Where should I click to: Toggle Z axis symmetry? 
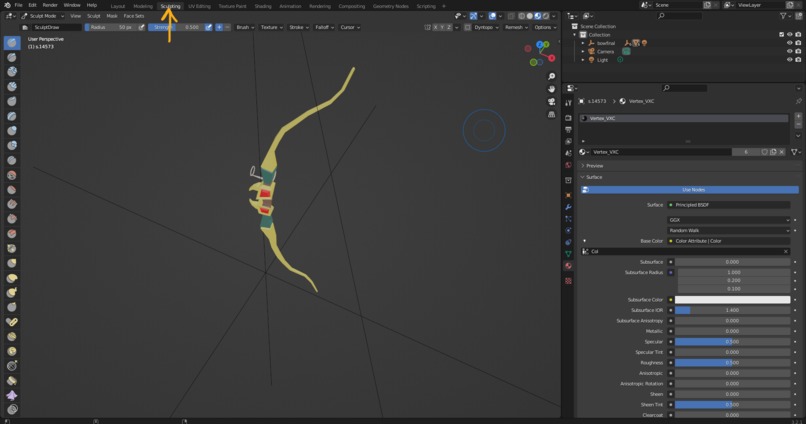pos(449,27)
